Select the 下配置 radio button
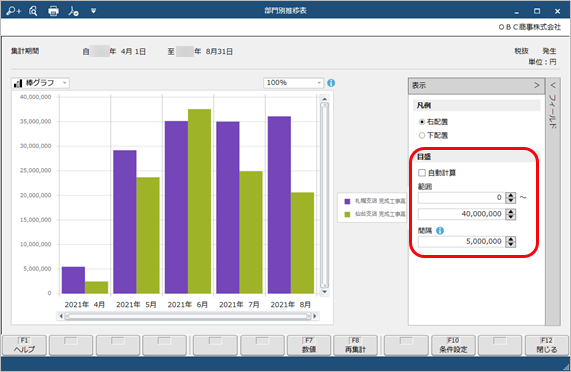Image resolution: width=571 pixels, height=372 pixels. point(422,135)
